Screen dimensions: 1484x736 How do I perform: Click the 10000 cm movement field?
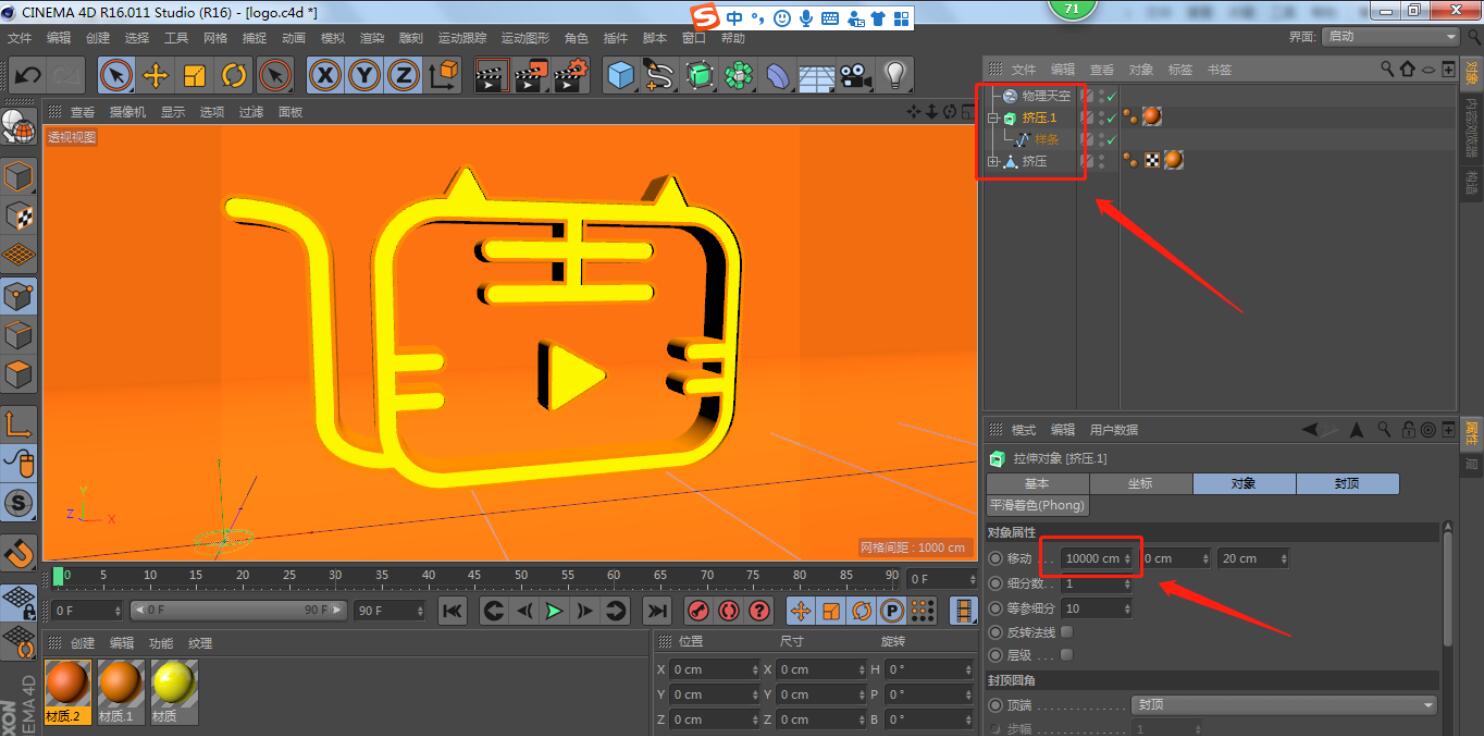(x=1098, y=559)
